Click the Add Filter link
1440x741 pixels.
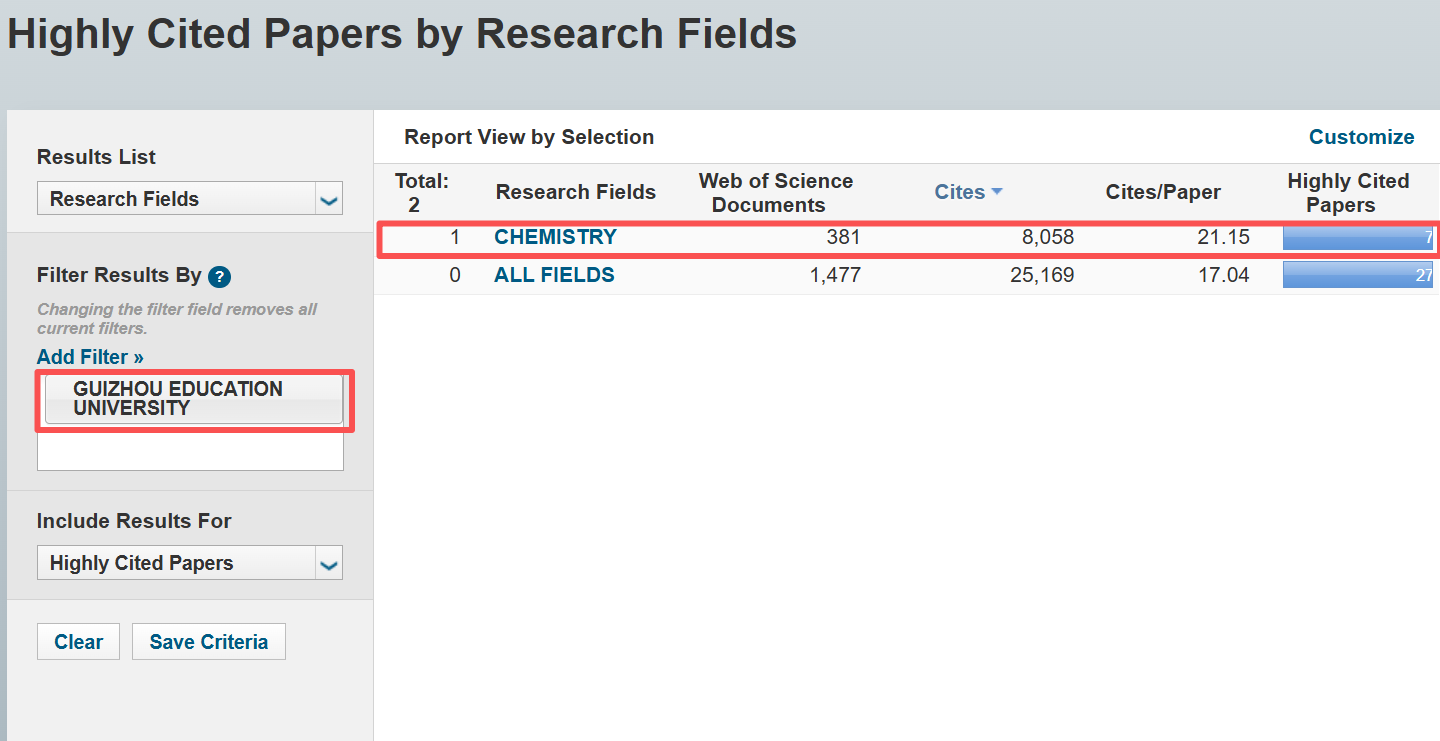click(90, 357)
